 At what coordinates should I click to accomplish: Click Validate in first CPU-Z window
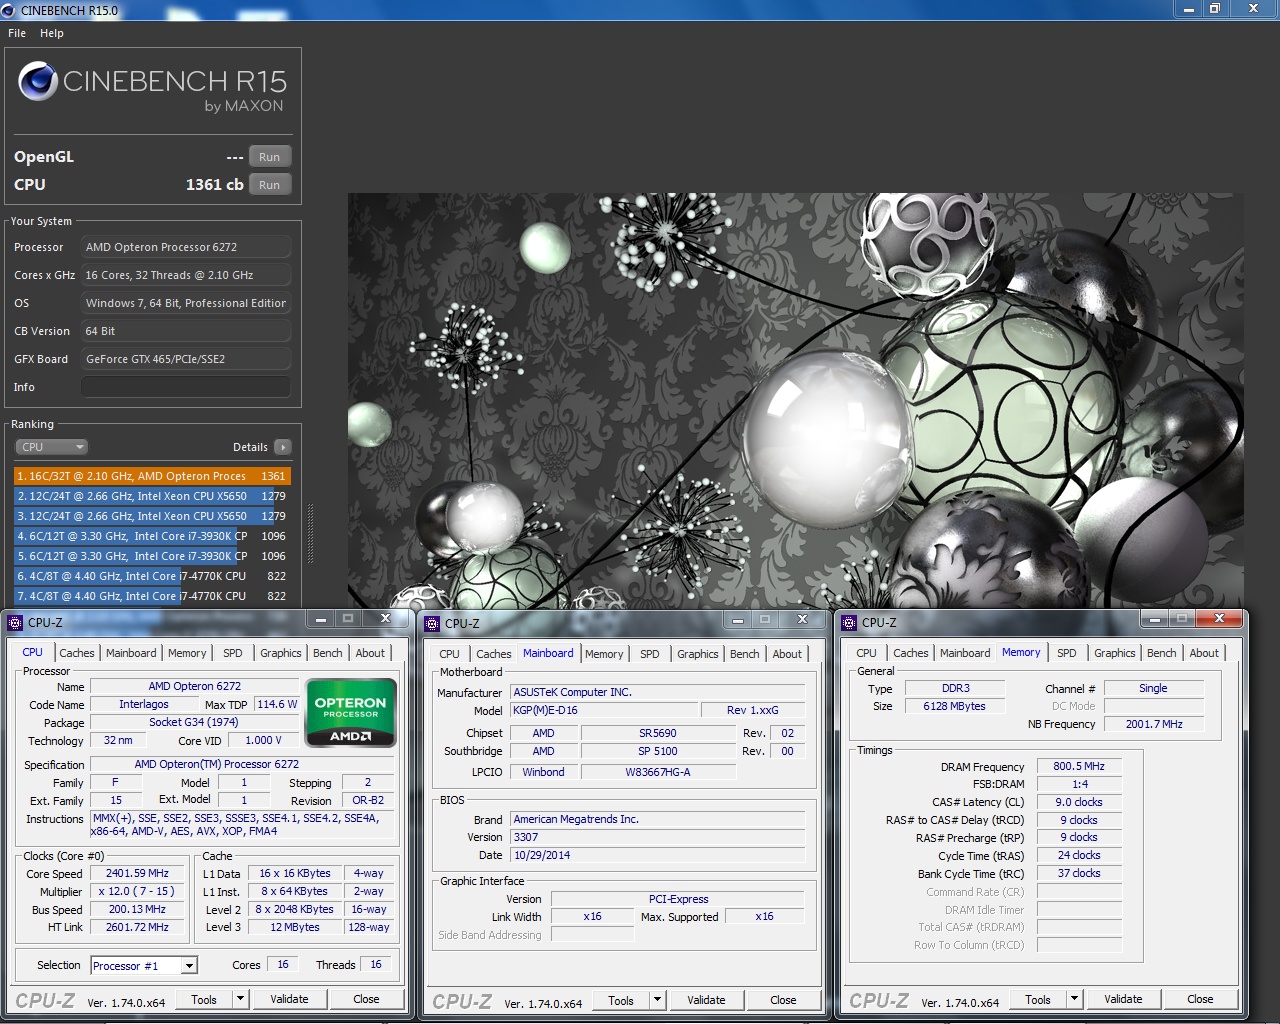coord(289,999)
